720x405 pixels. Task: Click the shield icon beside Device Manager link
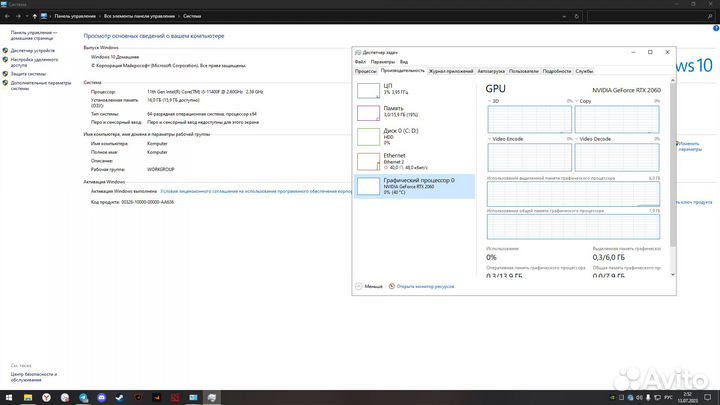tap(5, 51)
